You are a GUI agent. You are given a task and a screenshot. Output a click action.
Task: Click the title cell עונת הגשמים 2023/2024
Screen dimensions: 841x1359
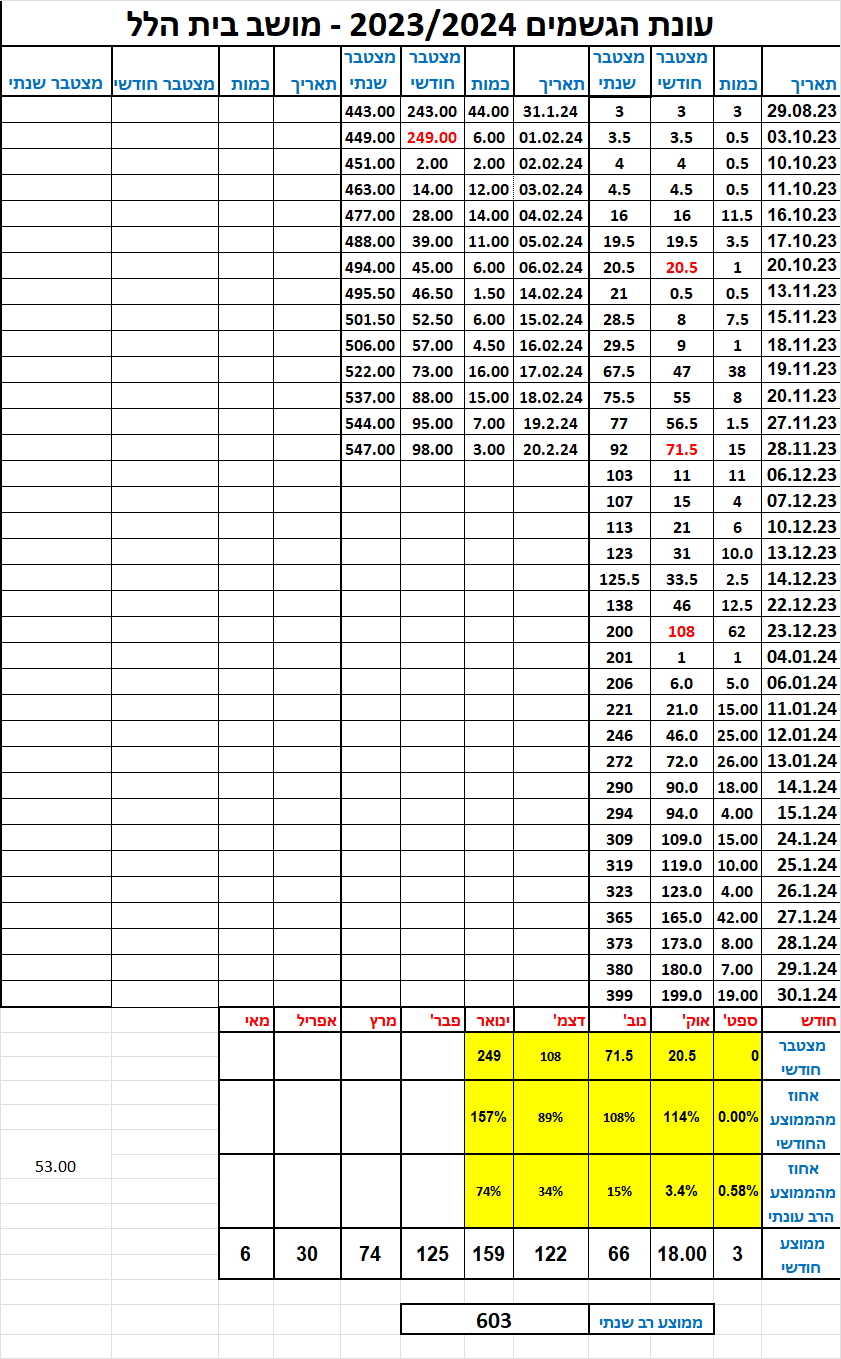420,22
